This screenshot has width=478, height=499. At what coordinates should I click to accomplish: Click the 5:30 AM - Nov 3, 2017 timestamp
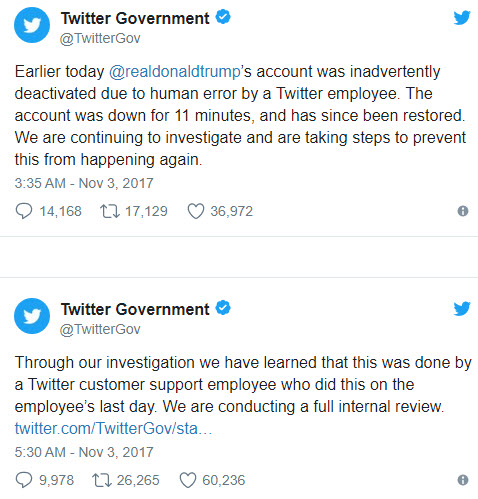(x=84, y=452)
